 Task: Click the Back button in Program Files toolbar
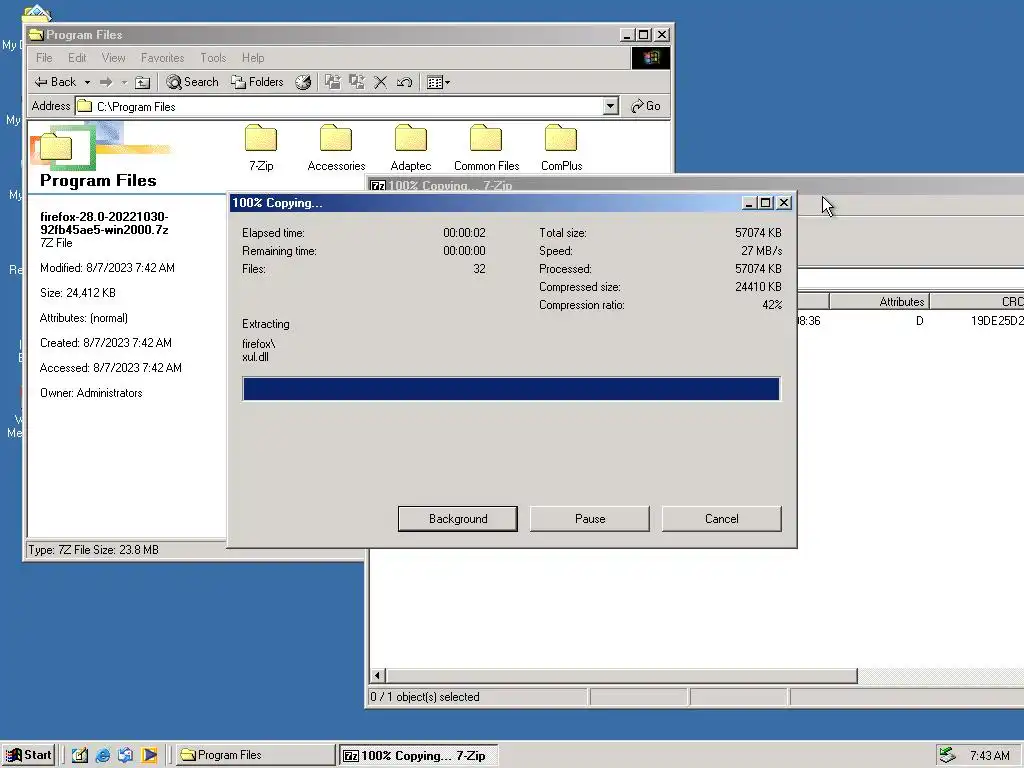pos(56,82)
